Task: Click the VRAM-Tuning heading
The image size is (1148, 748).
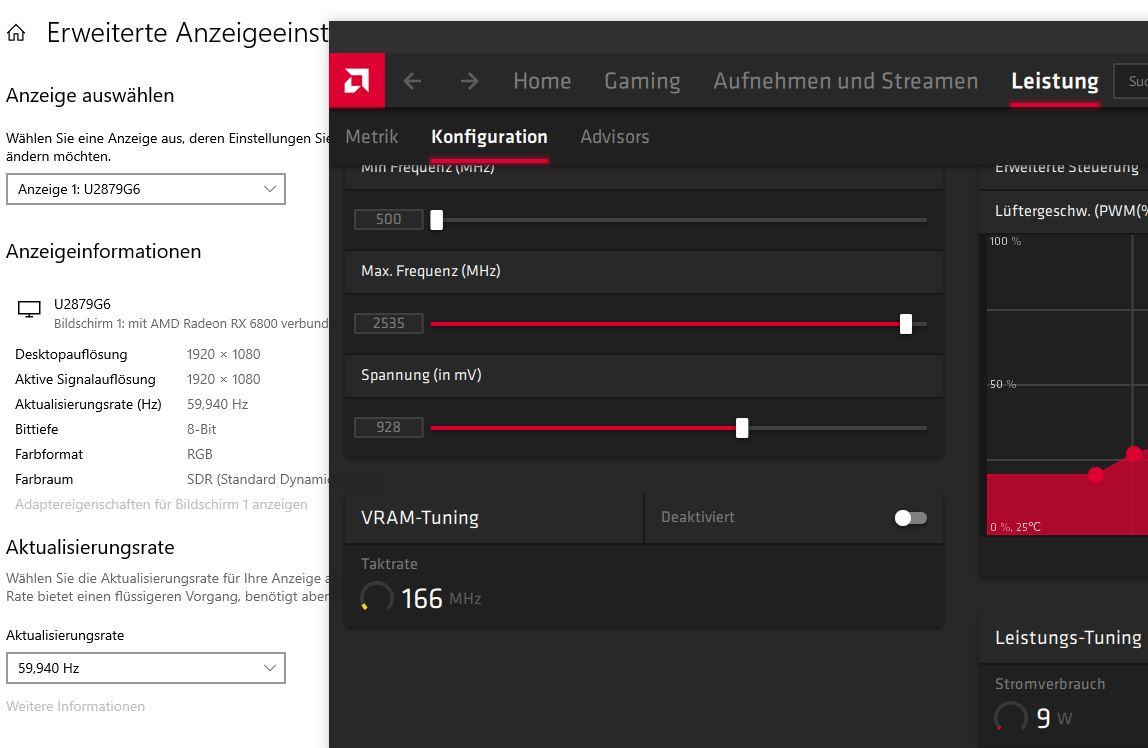Action: pyautogui.click(x=420, y=517)
